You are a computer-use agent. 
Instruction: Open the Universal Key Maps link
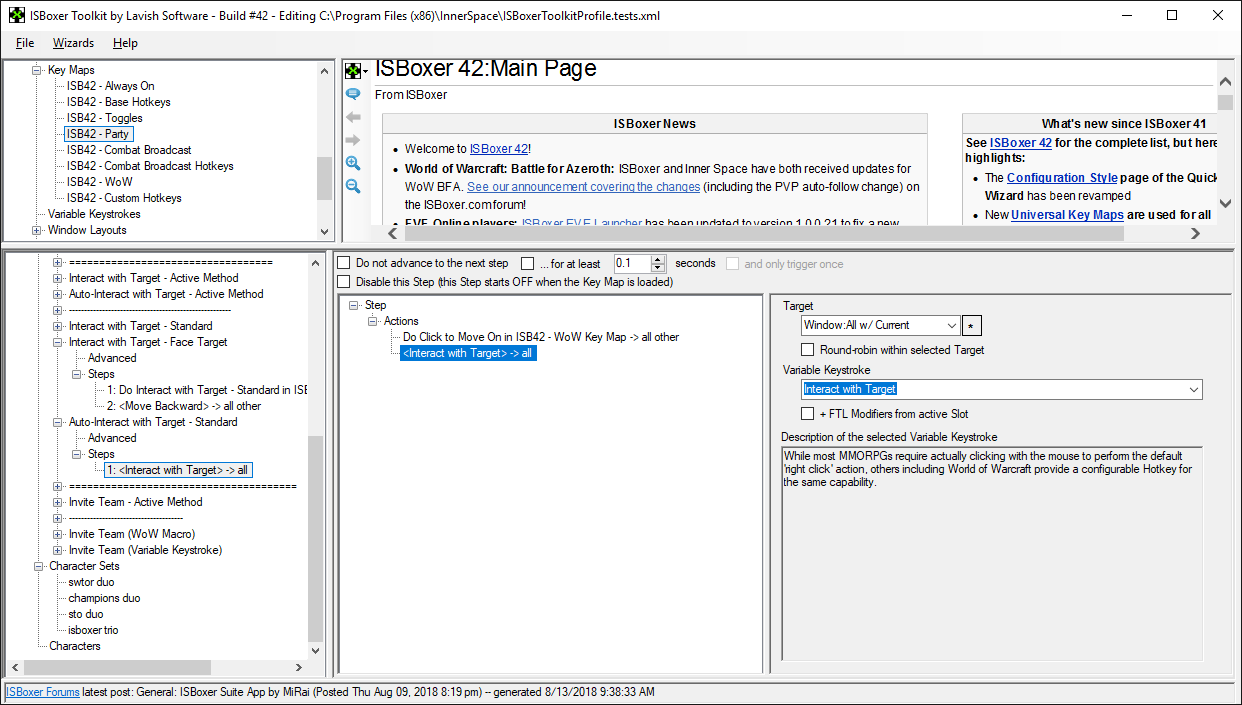[x=1068, y=215]
